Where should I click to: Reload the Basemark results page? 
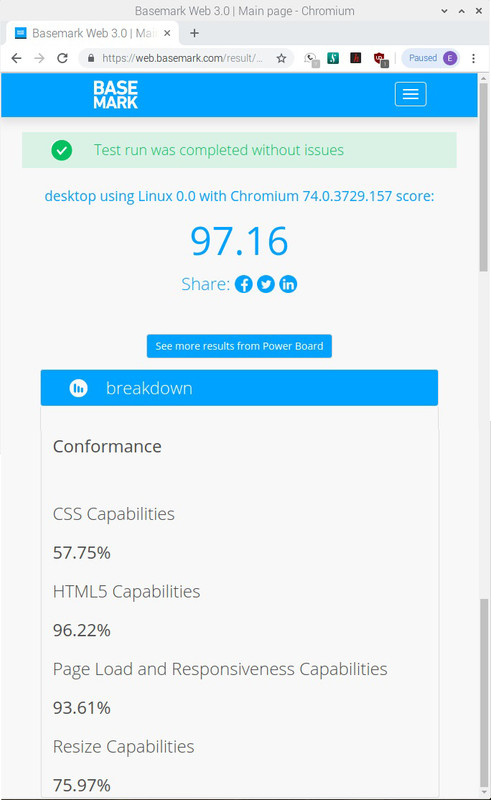click(62, 58)
